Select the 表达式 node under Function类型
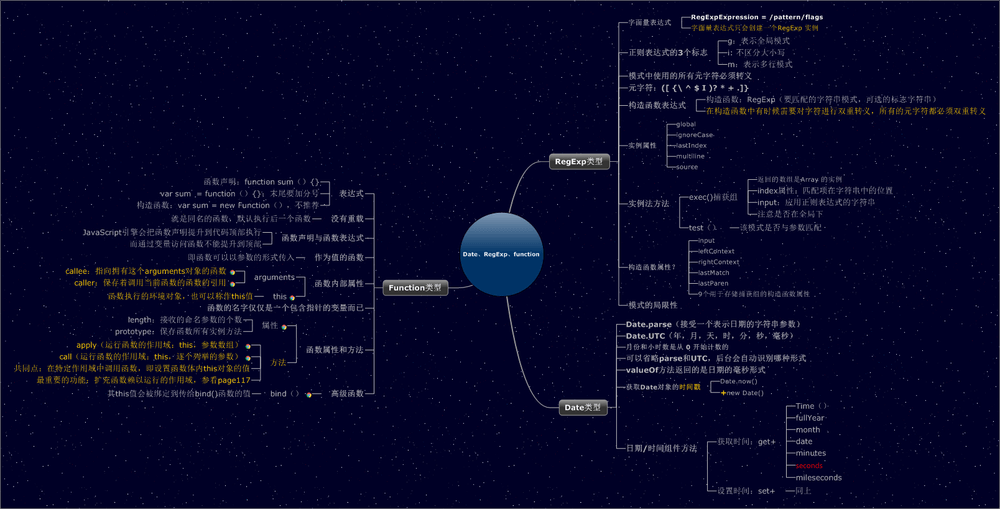Image resolution: width=1000 pixels, height=509 pixels. [351, 193]
